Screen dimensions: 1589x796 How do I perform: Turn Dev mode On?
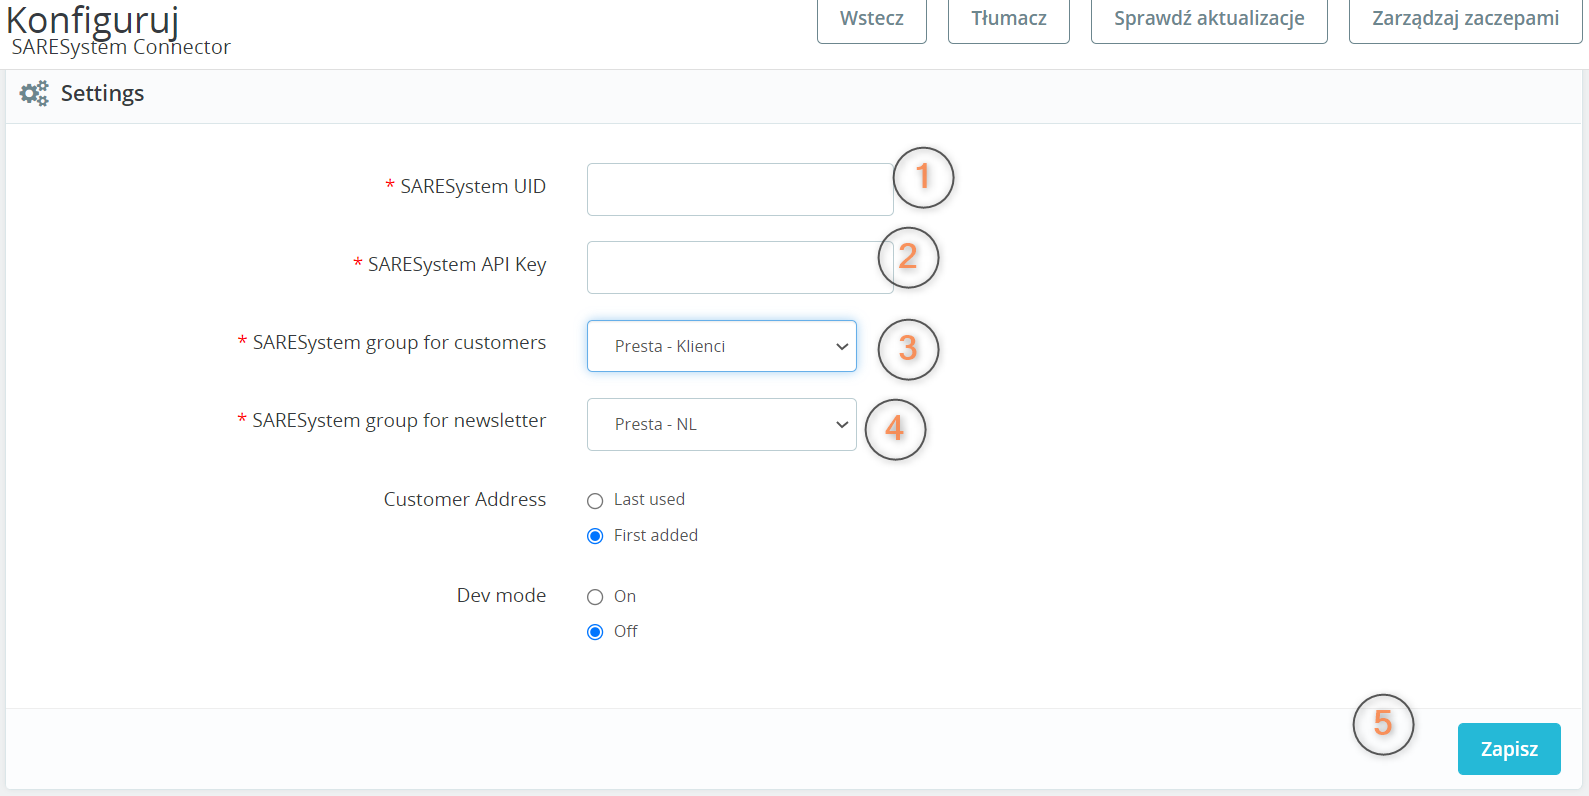[x=595, y=597]
